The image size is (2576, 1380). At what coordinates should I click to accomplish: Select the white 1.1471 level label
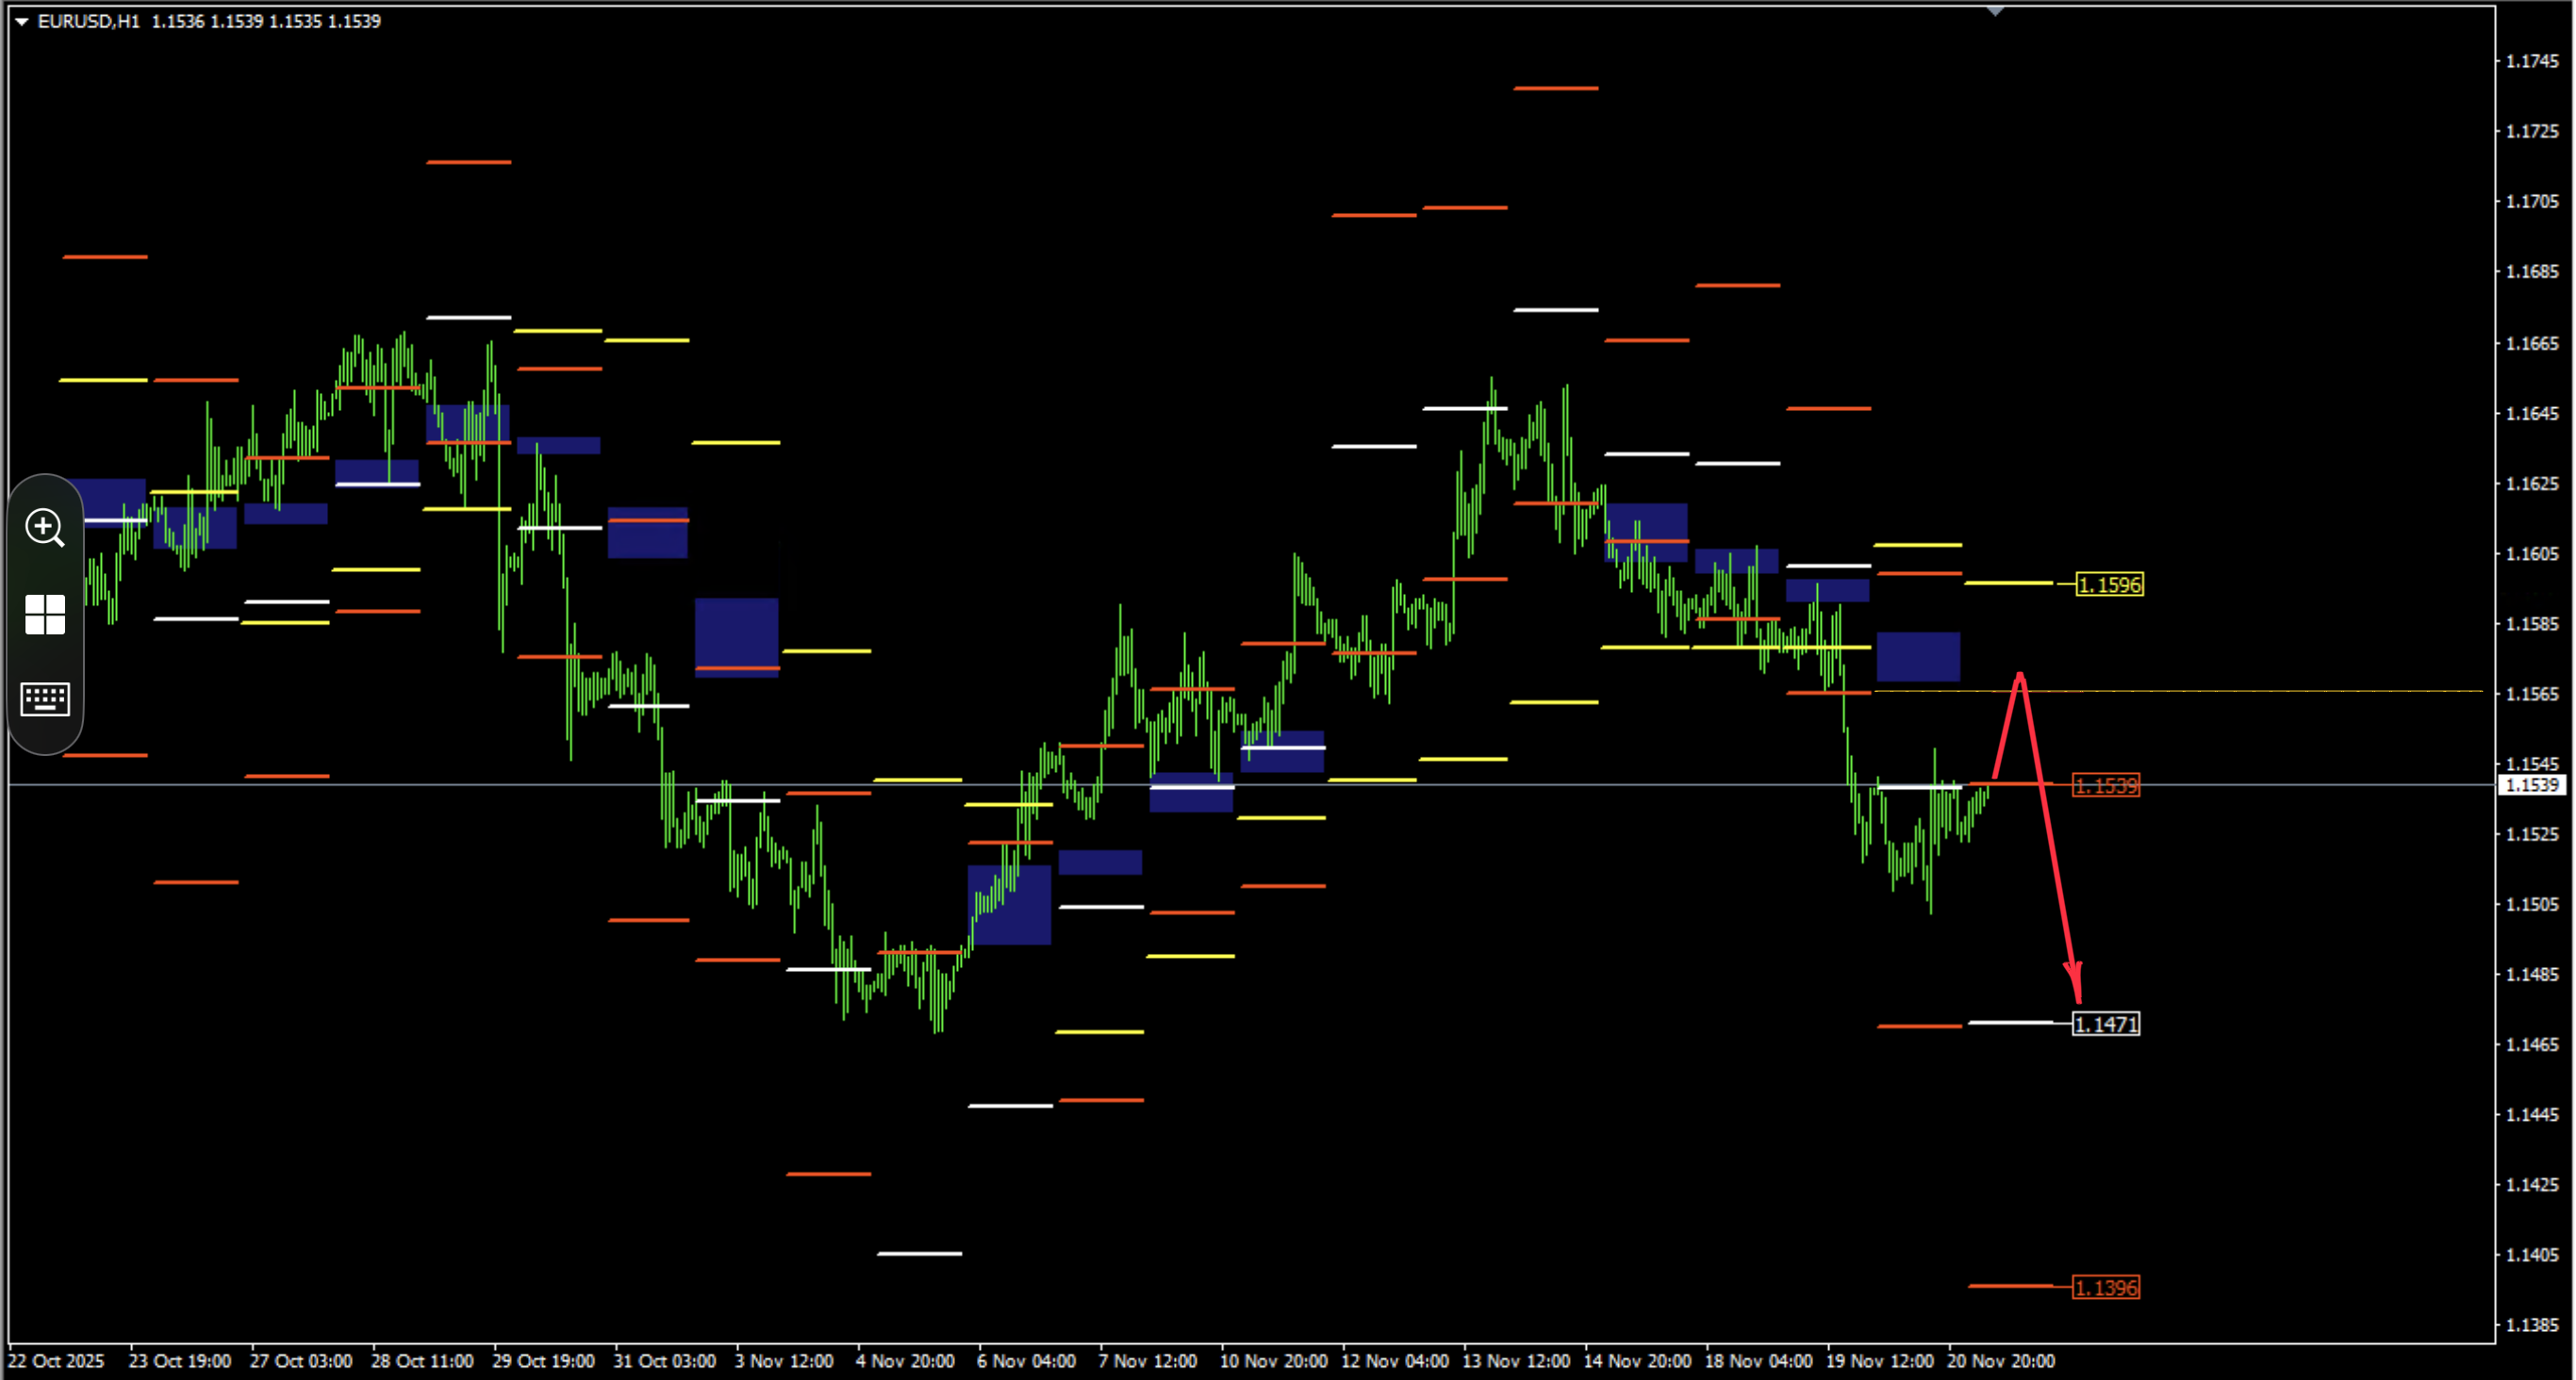(2105, 1023)
